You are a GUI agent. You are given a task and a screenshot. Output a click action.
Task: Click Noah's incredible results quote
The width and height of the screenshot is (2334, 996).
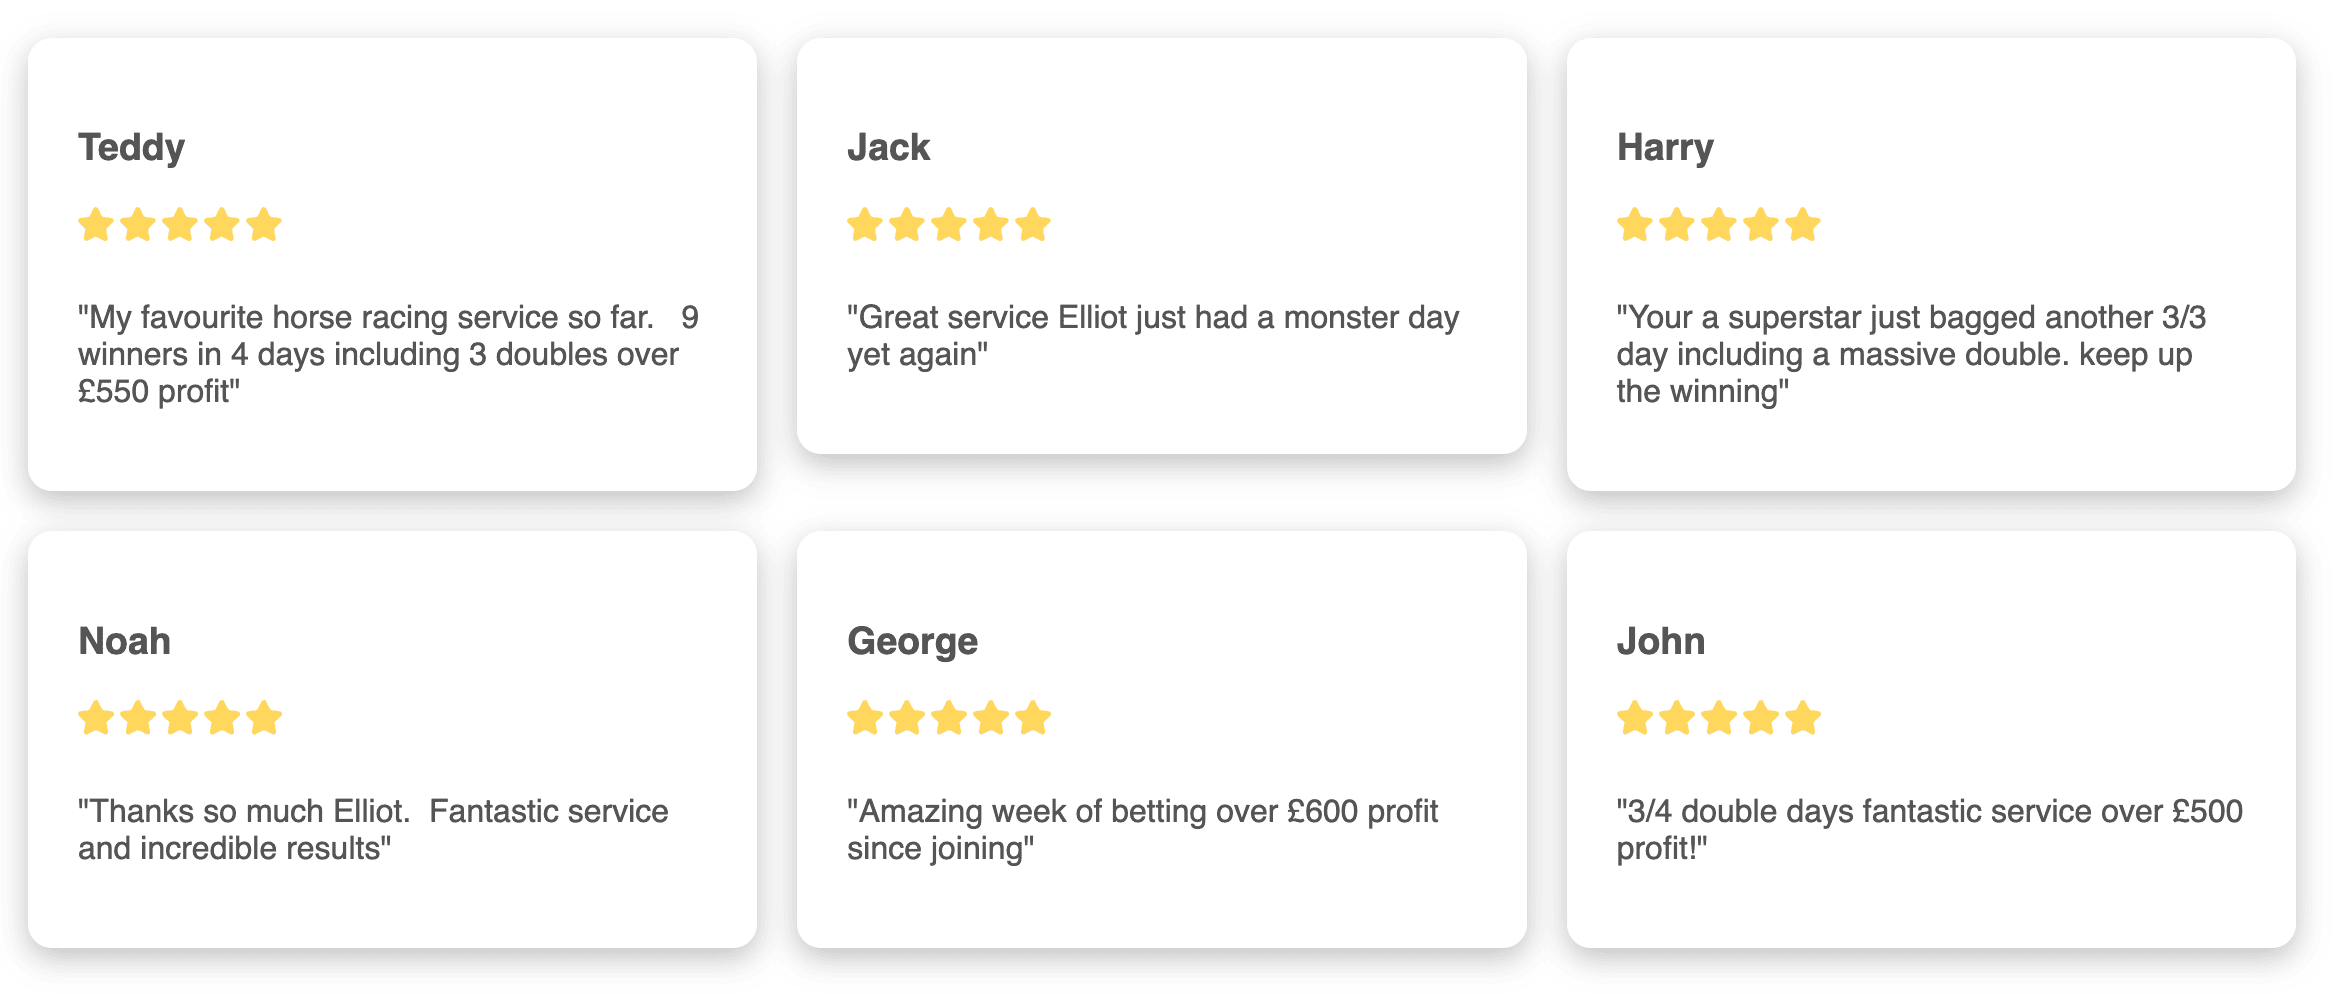(x=373, y=829)
